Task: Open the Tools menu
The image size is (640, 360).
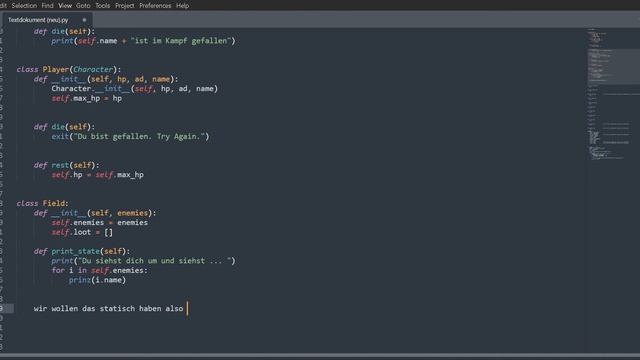Action: [x=102, y=6]
